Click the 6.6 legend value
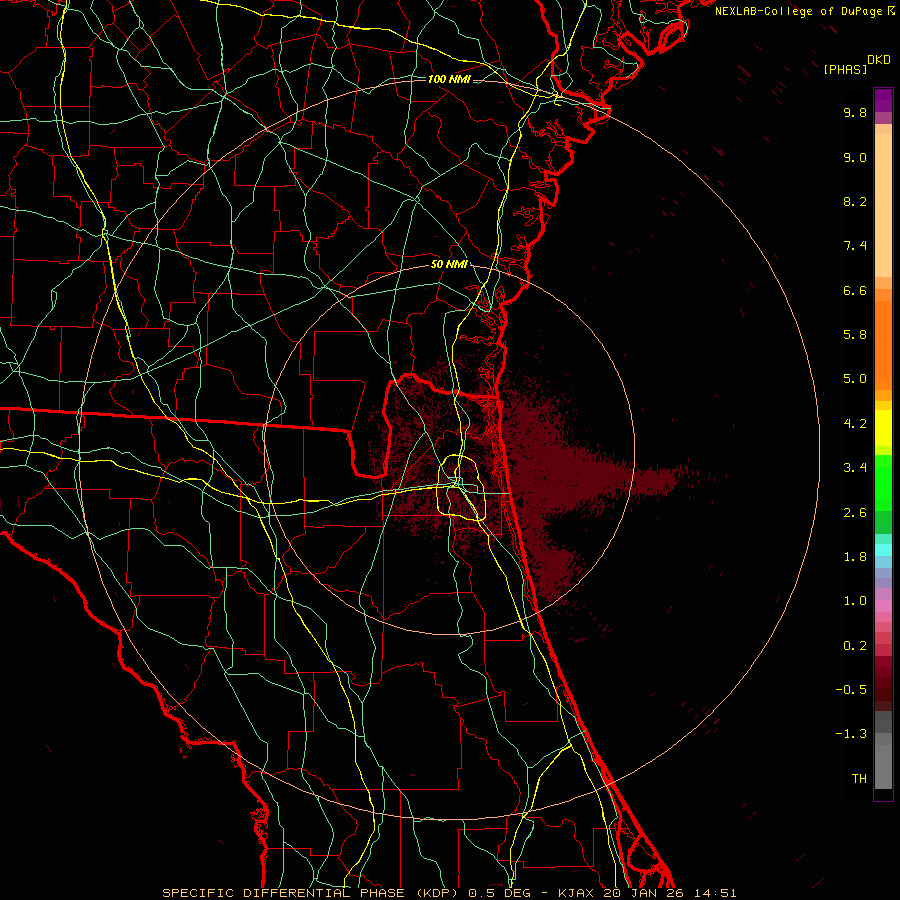The width and height of the screenshot is (900, 900). tap(855, 290)
